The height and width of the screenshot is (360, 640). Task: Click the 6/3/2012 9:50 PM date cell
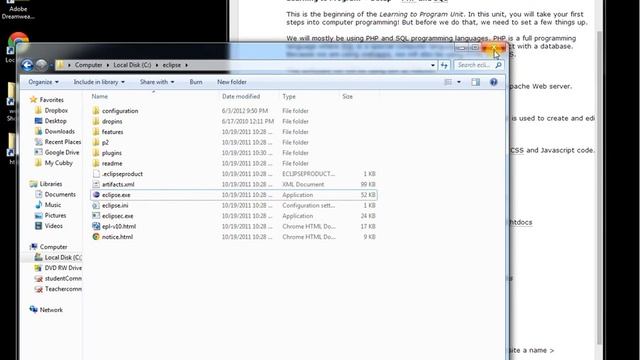click(x=245, y=111)
